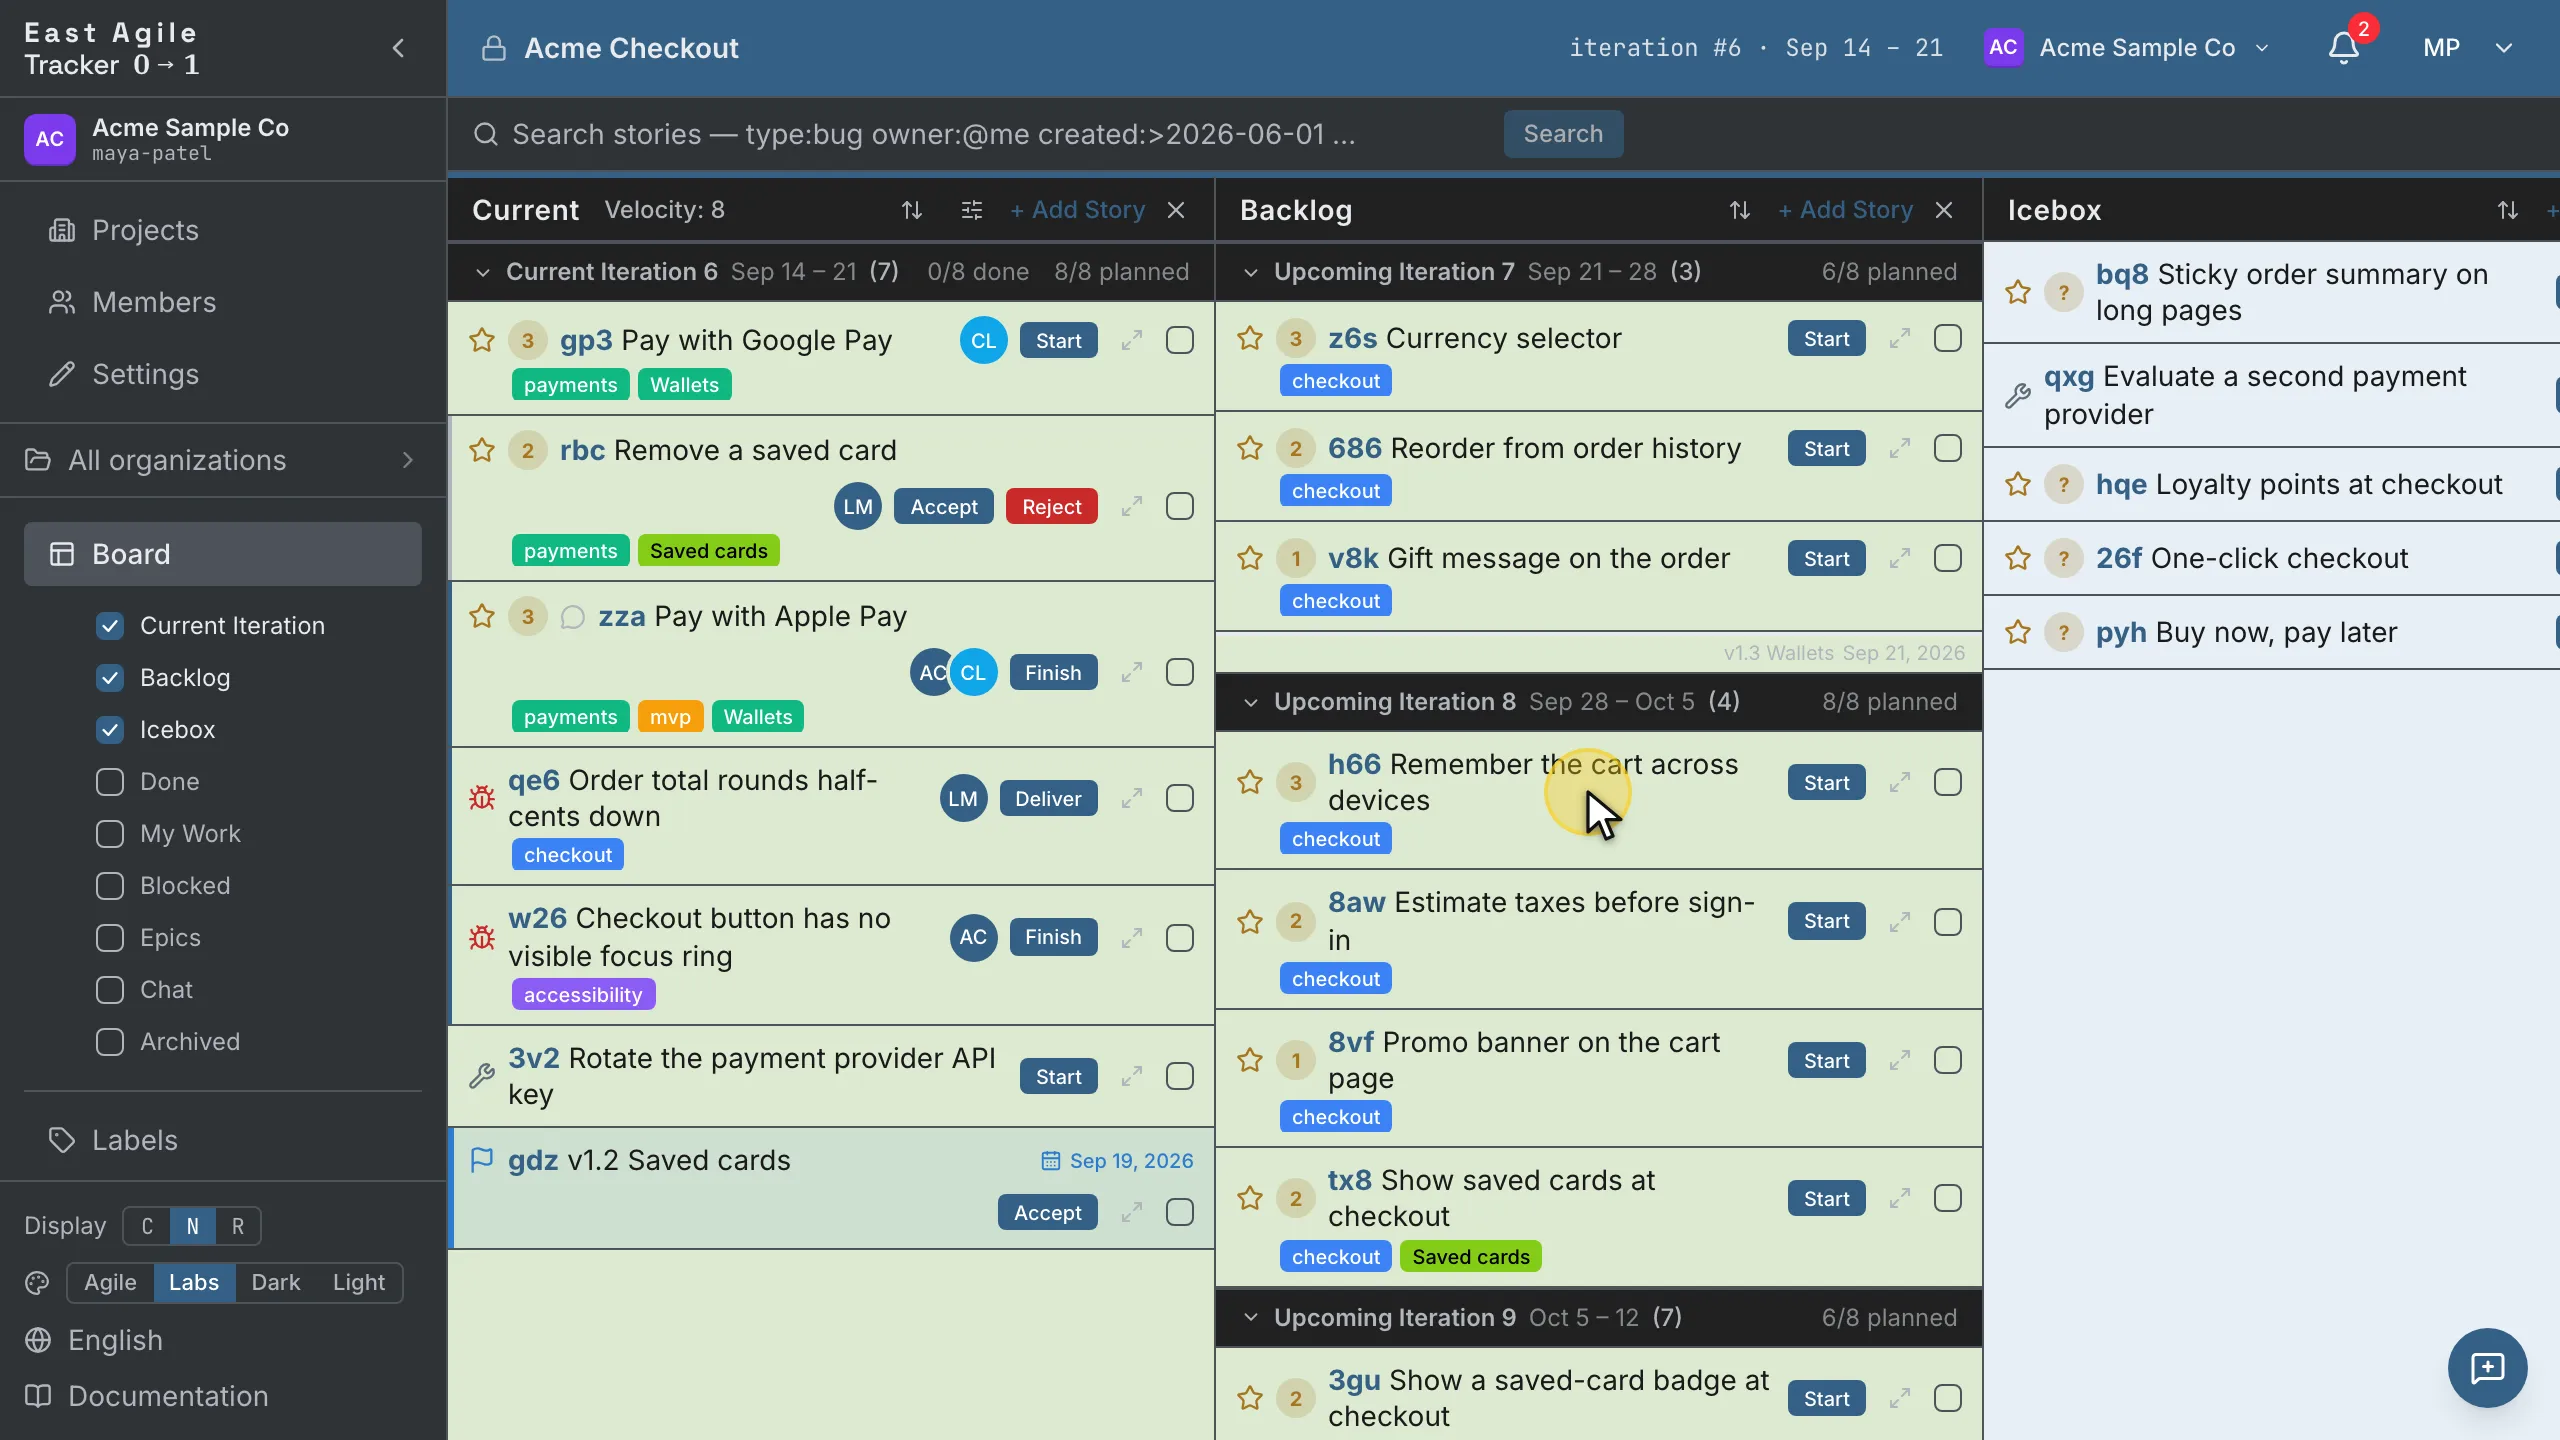Click the lock icon beside Acme Checkout

pyautogui.click(x=494, y=48)
